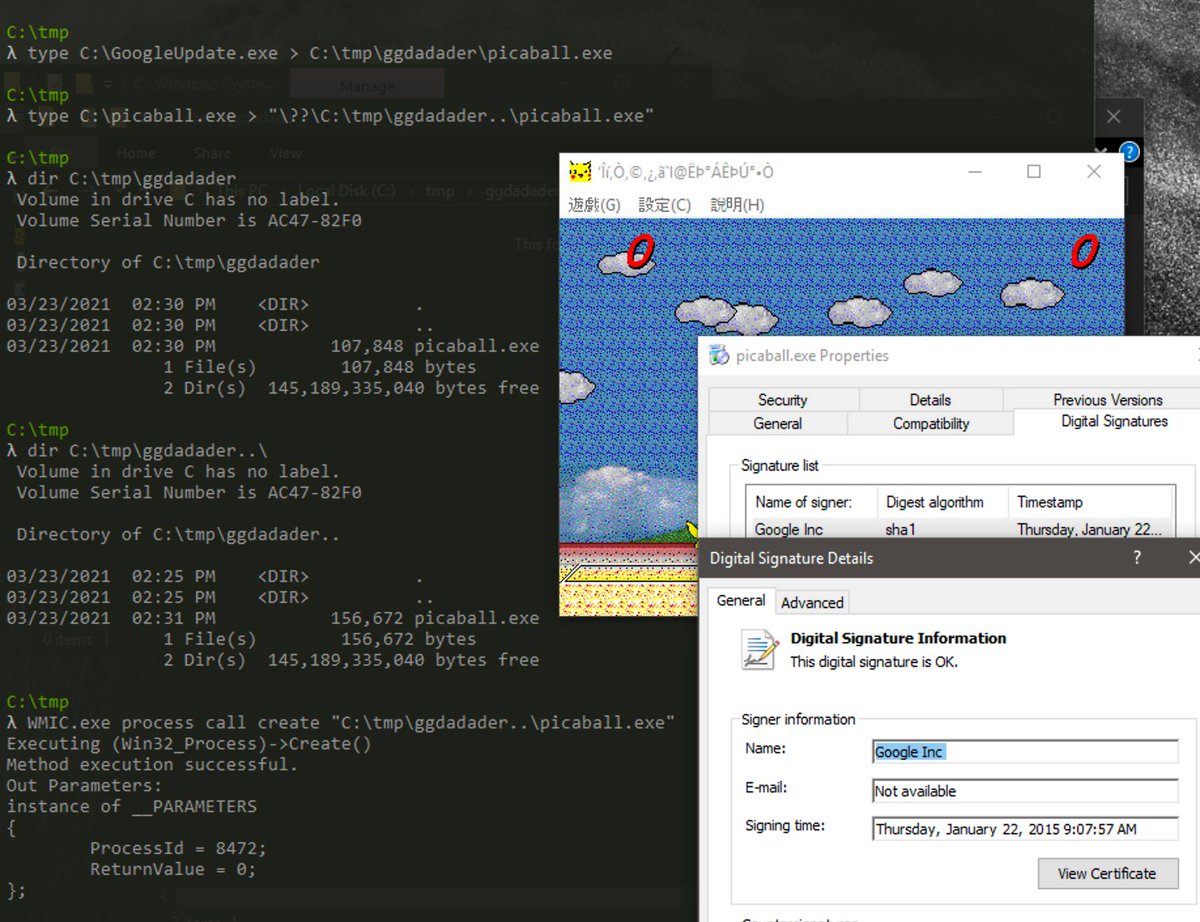Click the ReturnValue = 0 line
The image size is (1200, 922).
(173, 869)
